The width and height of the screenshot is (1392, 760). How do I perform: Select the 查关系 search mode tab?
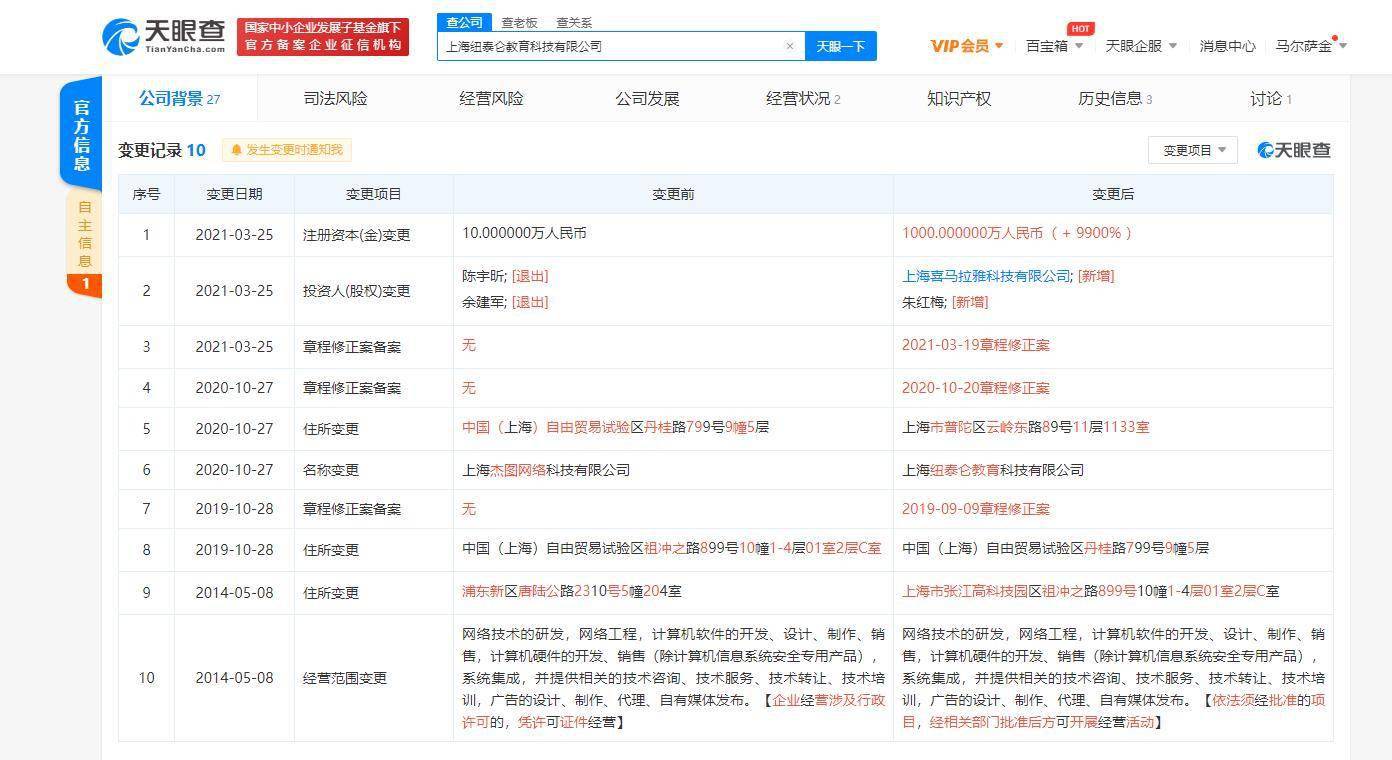click(574, 22)
